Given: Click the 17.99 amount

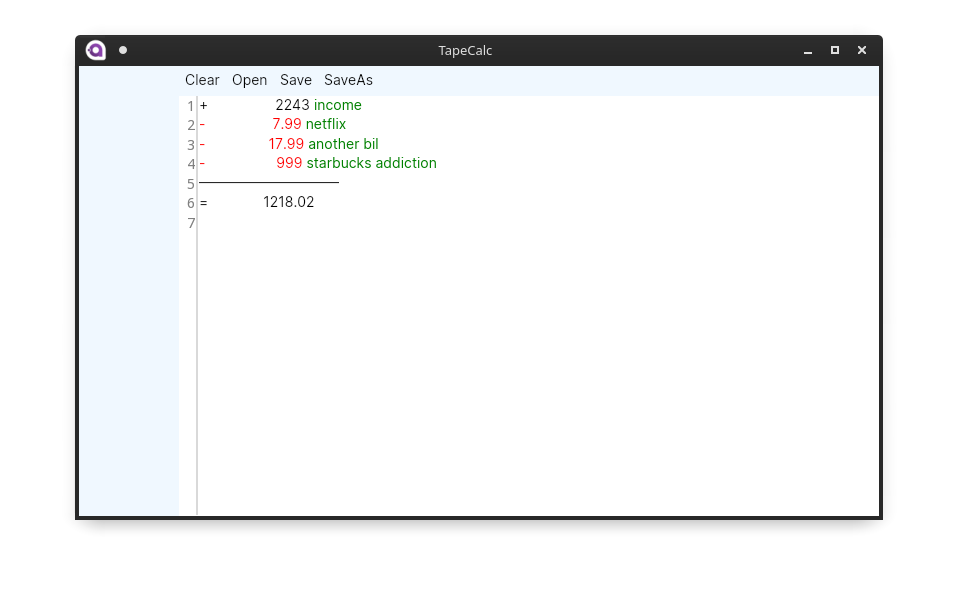Looking at the screenshot, I should pos(286,144).
